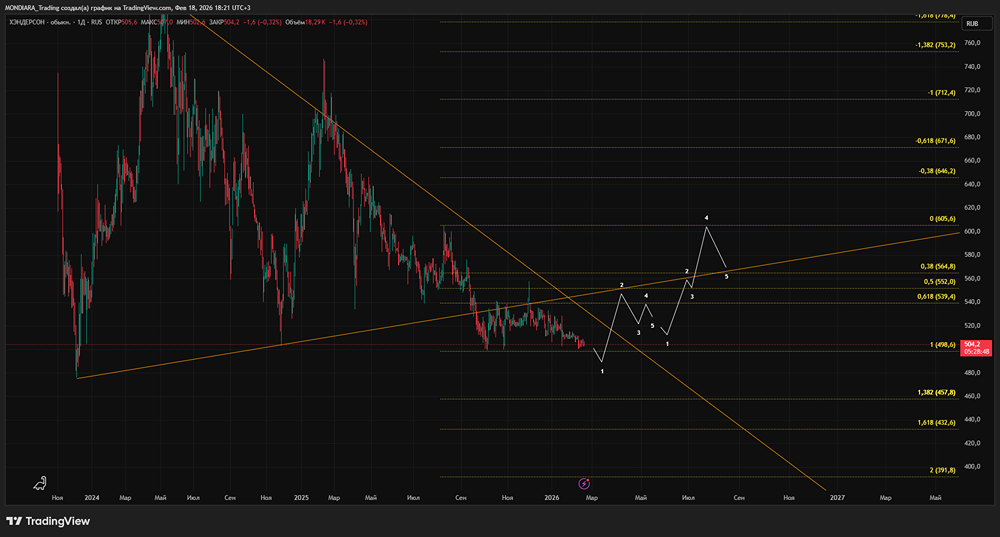
Task: Click the Объём 18,29 K volume value
Action: pyautogui.click(x=305, y=22)
